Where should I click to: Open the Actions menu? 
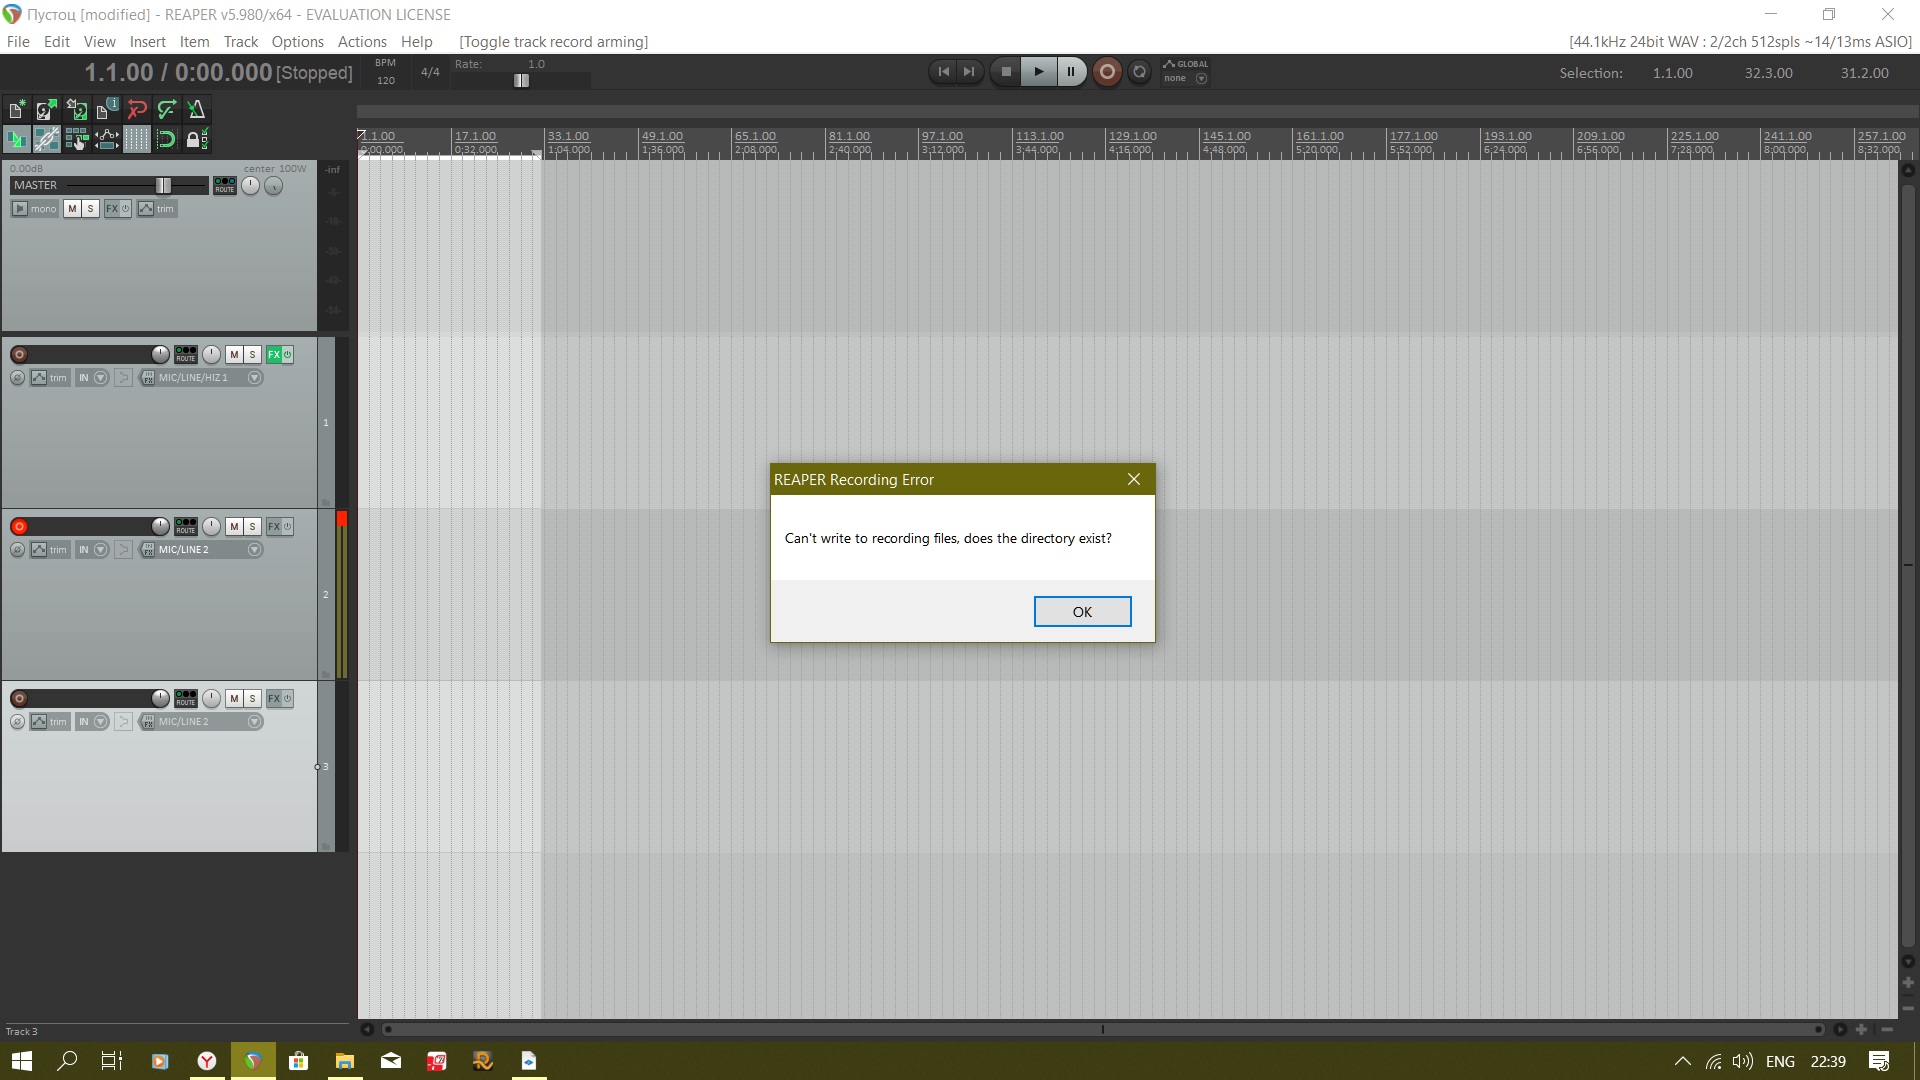tap(361, 42)
